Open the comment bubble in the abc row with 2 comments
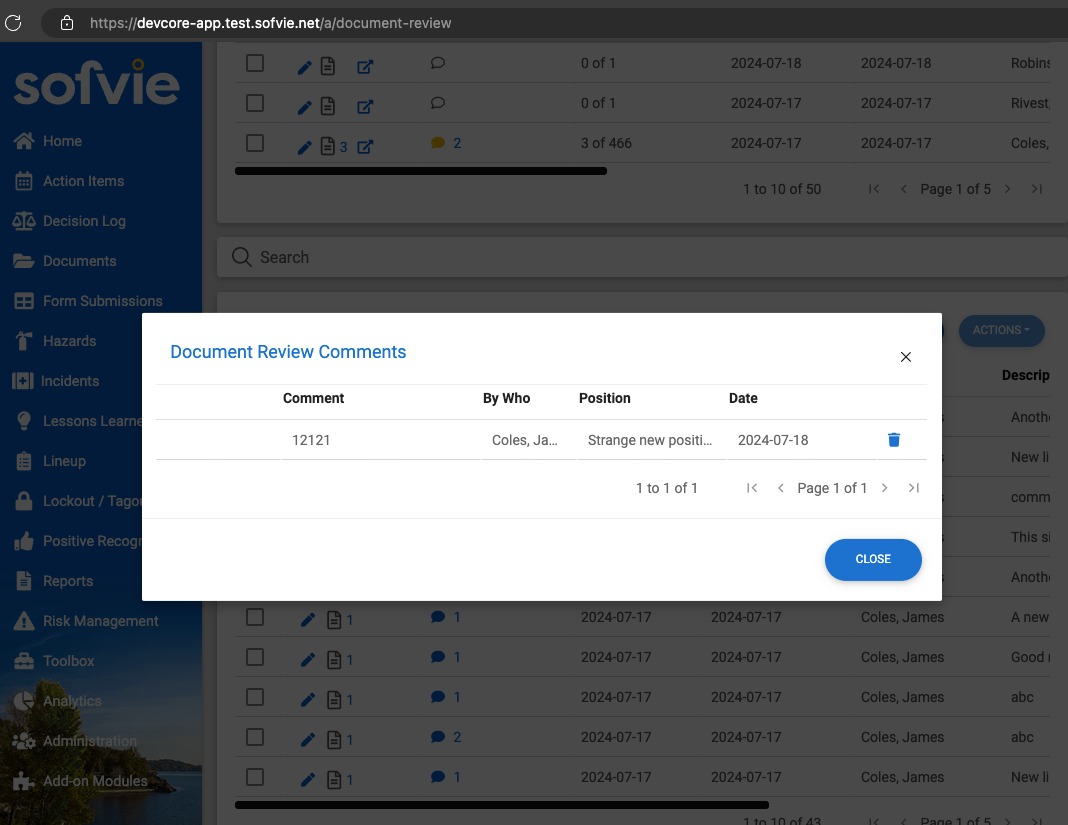 438,737
